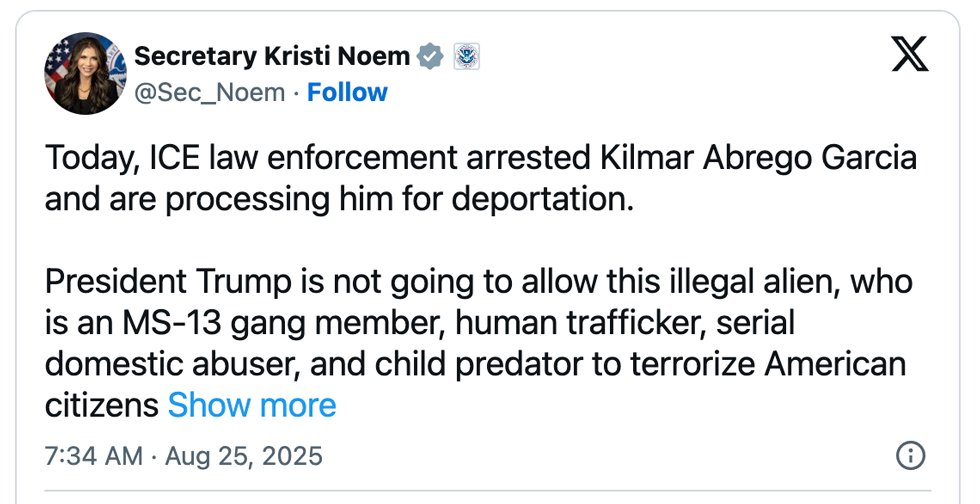This screenshot has height=504, width=980.
Task: Click the DHS seal affiliation badge
Action: (x=466, y=57)
